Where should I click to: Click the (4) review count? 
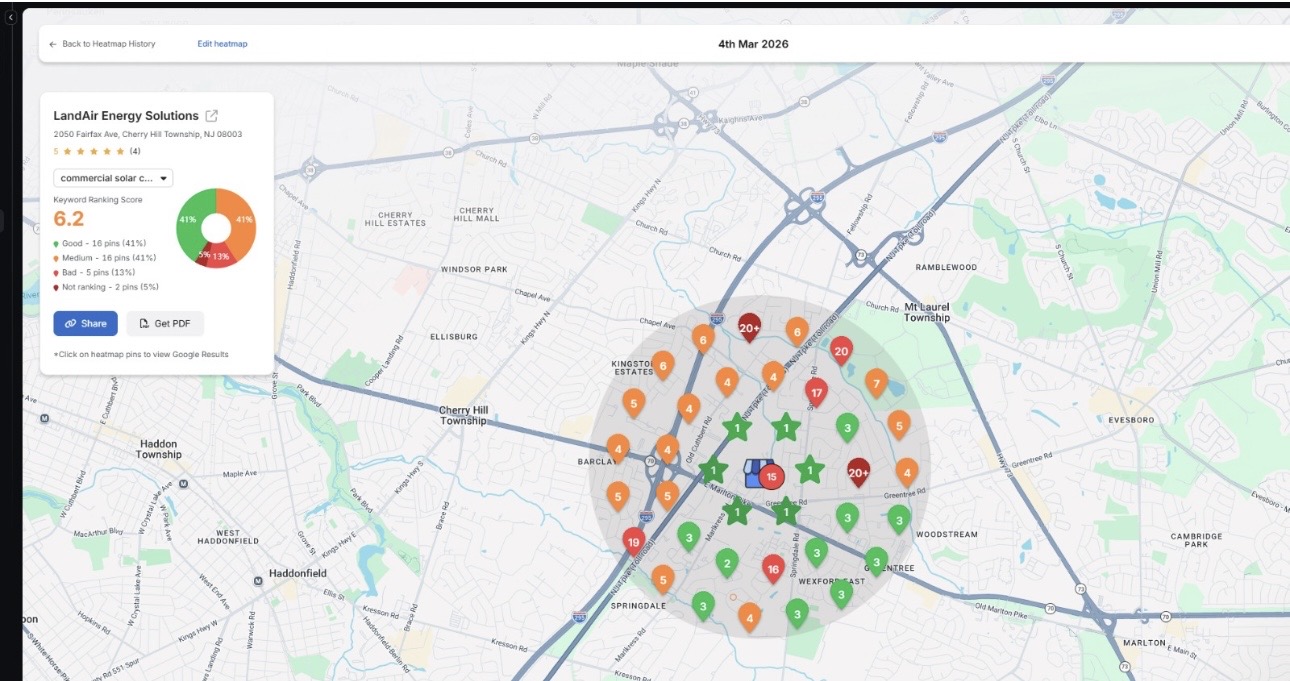(135, 151)
